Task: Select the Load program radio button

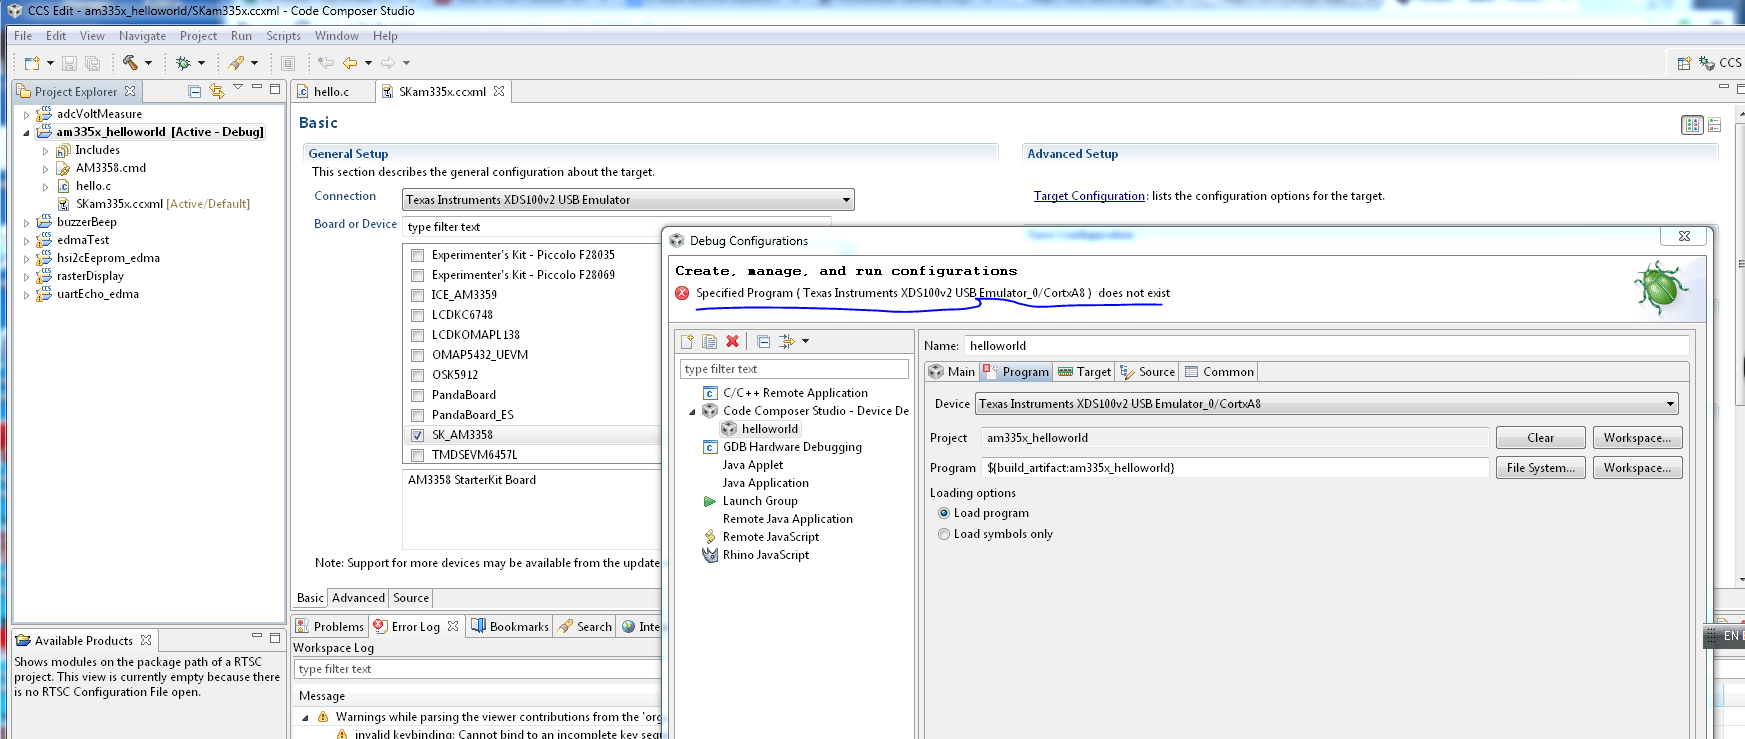Action: click(944, 513)
